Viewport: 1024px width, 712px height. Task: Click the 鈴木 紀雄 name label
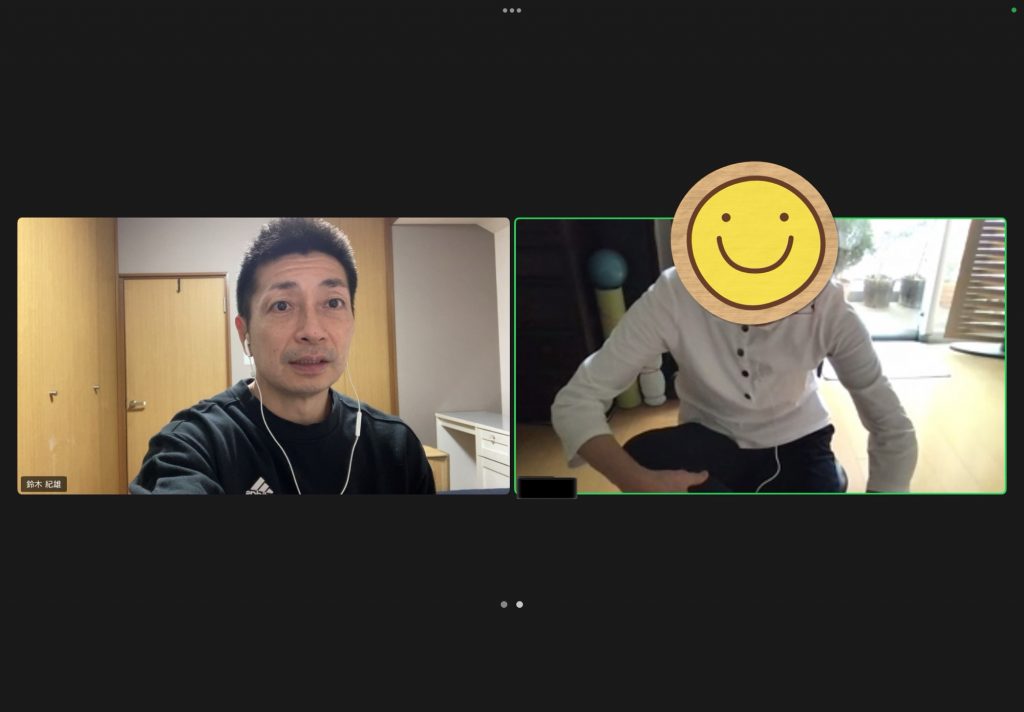(x=44, y=484)
